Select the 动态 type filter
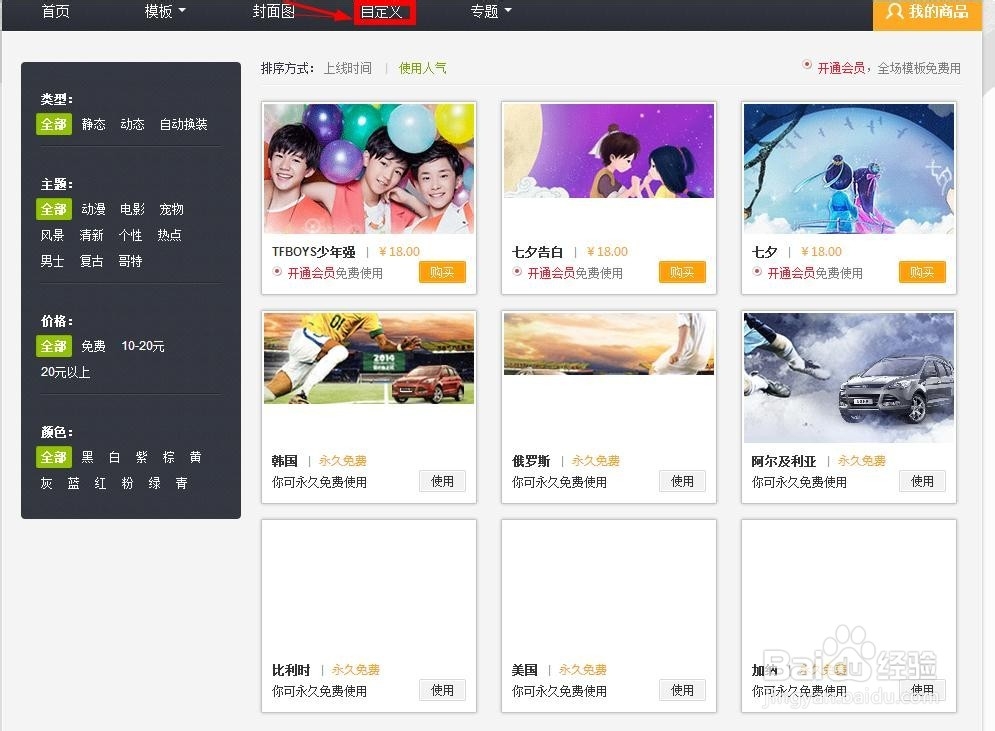Screen dimensions: 995x731 click(132, 124)
